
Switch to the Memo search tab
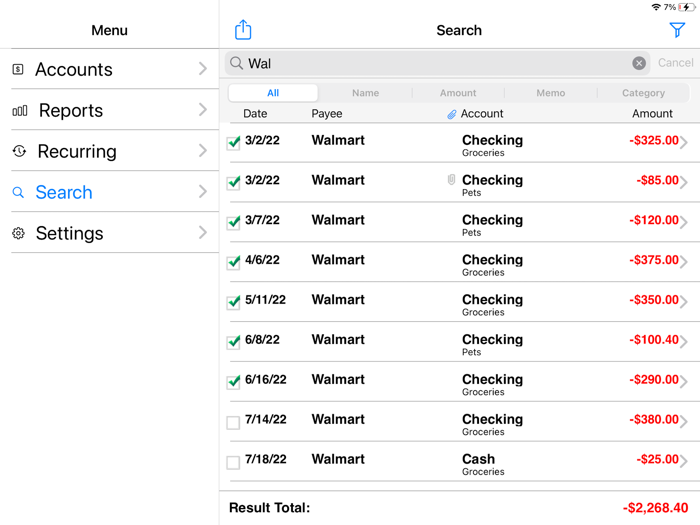pyautogui.click(x=550, y=93)
